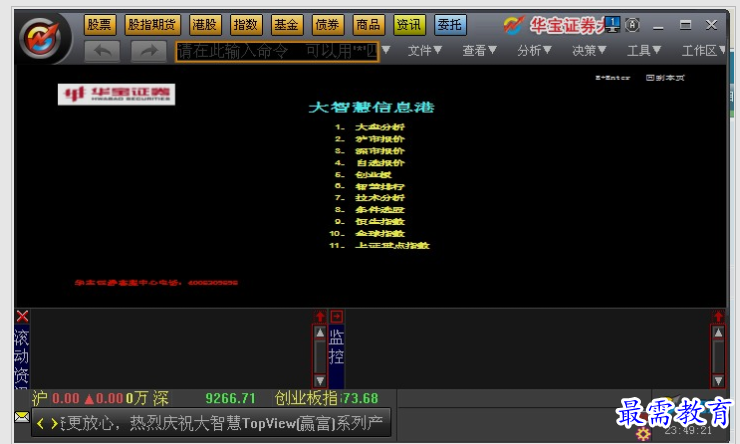Click right panel scrollbar down arrow
The image size is (740, 444).
pyautogui.click(x=718, y=380)
